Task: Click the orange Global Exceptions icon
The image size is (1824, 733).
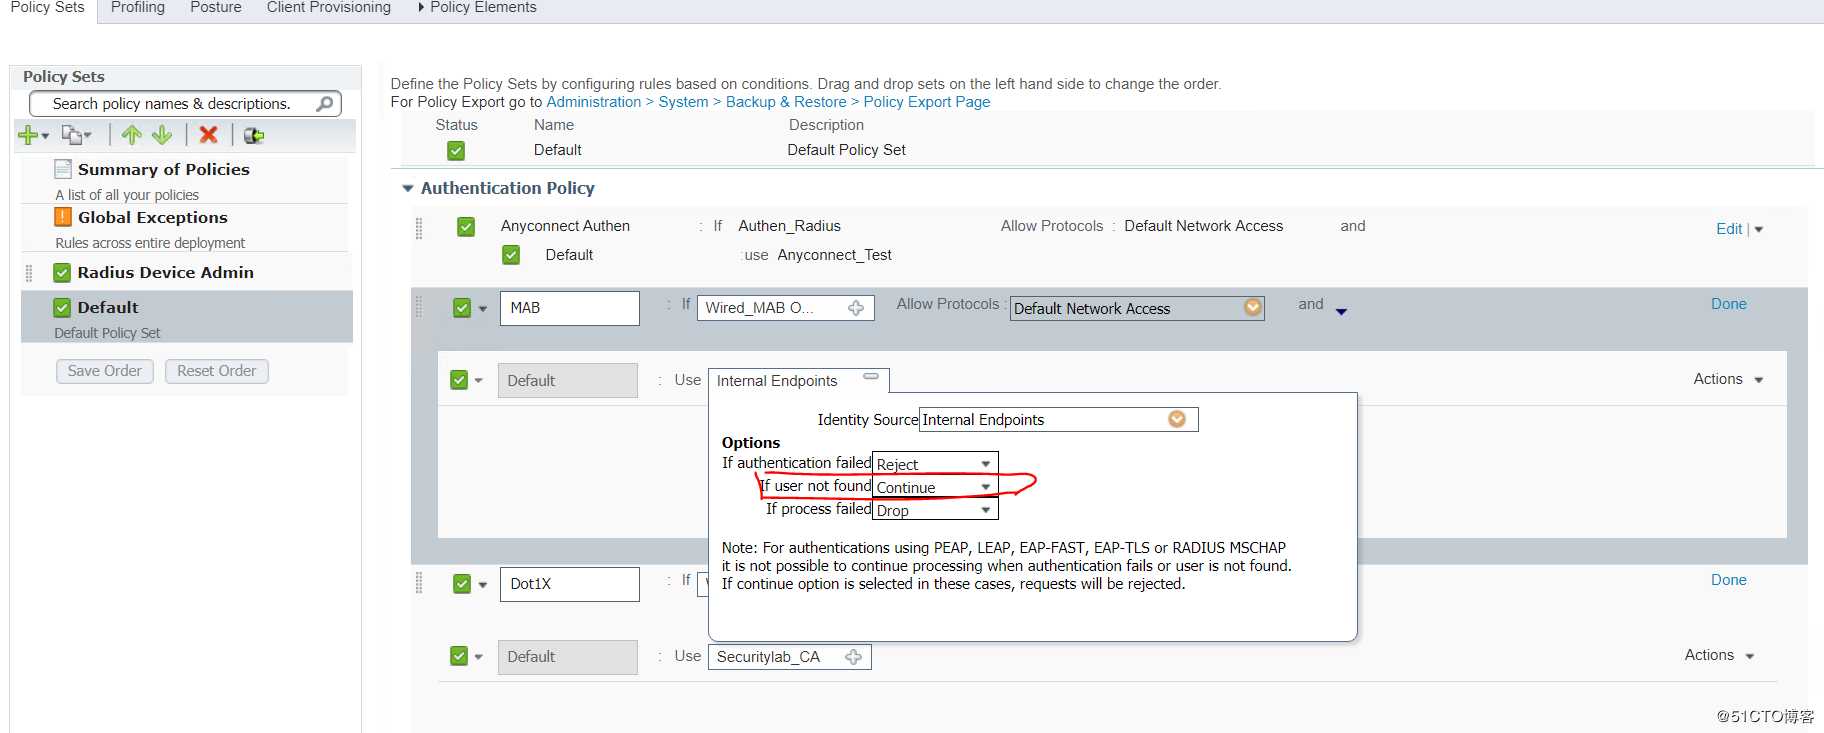Action: pyautogui.click(x=63, y=217)
